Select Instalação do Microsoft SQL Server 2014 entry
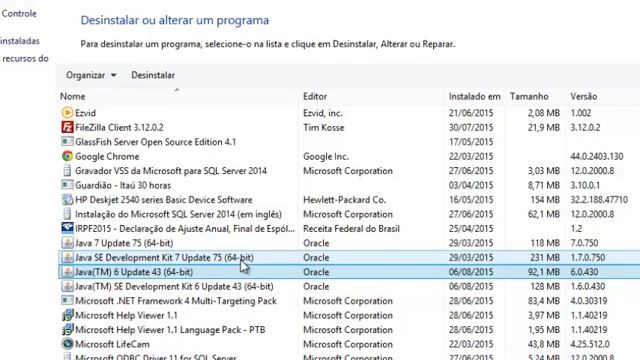Viewport: 640px width, 360px height. click(x=178, y=214)
